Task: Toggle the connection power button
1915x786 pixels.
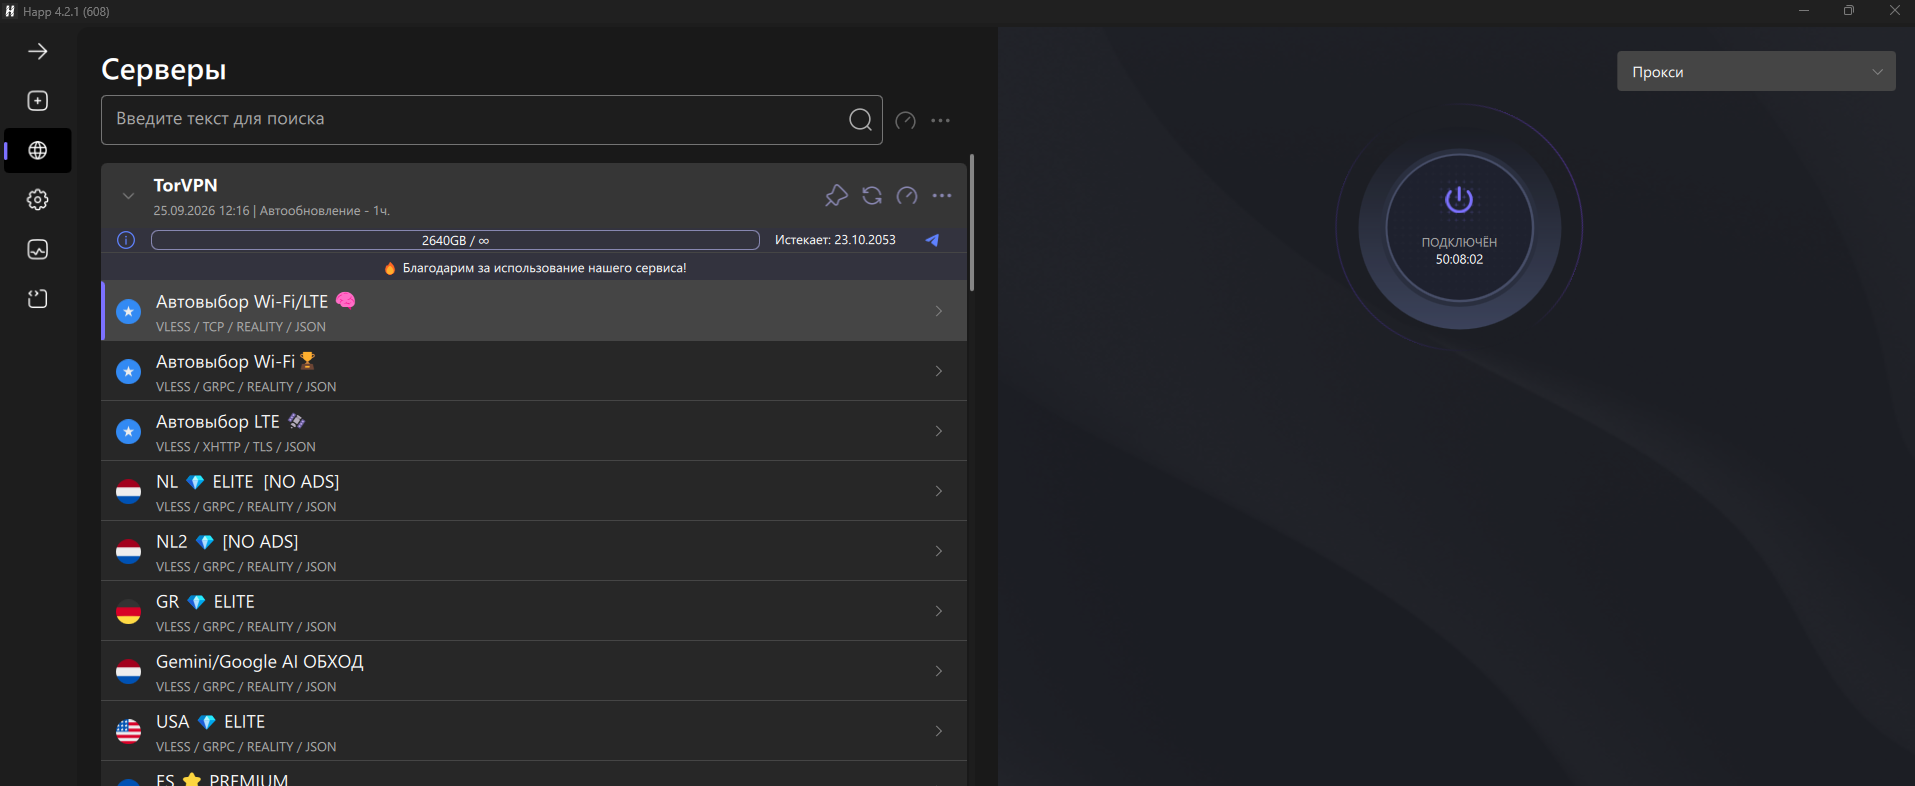Action: point(1459,227)
